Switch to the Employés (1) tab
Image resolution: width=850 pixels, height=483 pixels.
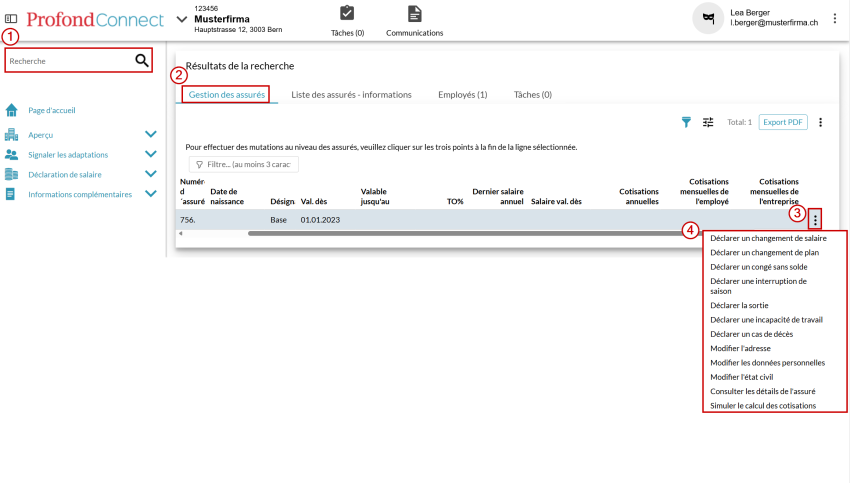coord(463,95)
